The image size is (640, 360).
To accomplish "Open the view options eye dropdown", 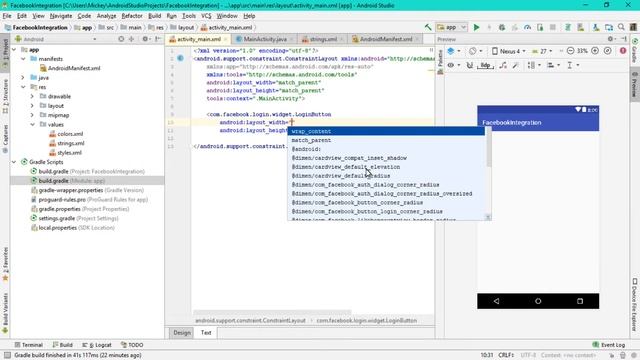I will [x=453, y=65].
